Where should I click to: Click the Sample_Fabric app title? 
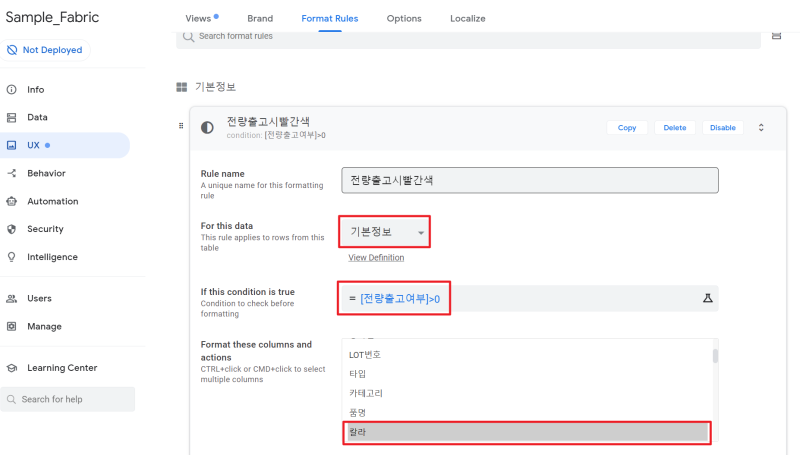(x=52, y=17)
